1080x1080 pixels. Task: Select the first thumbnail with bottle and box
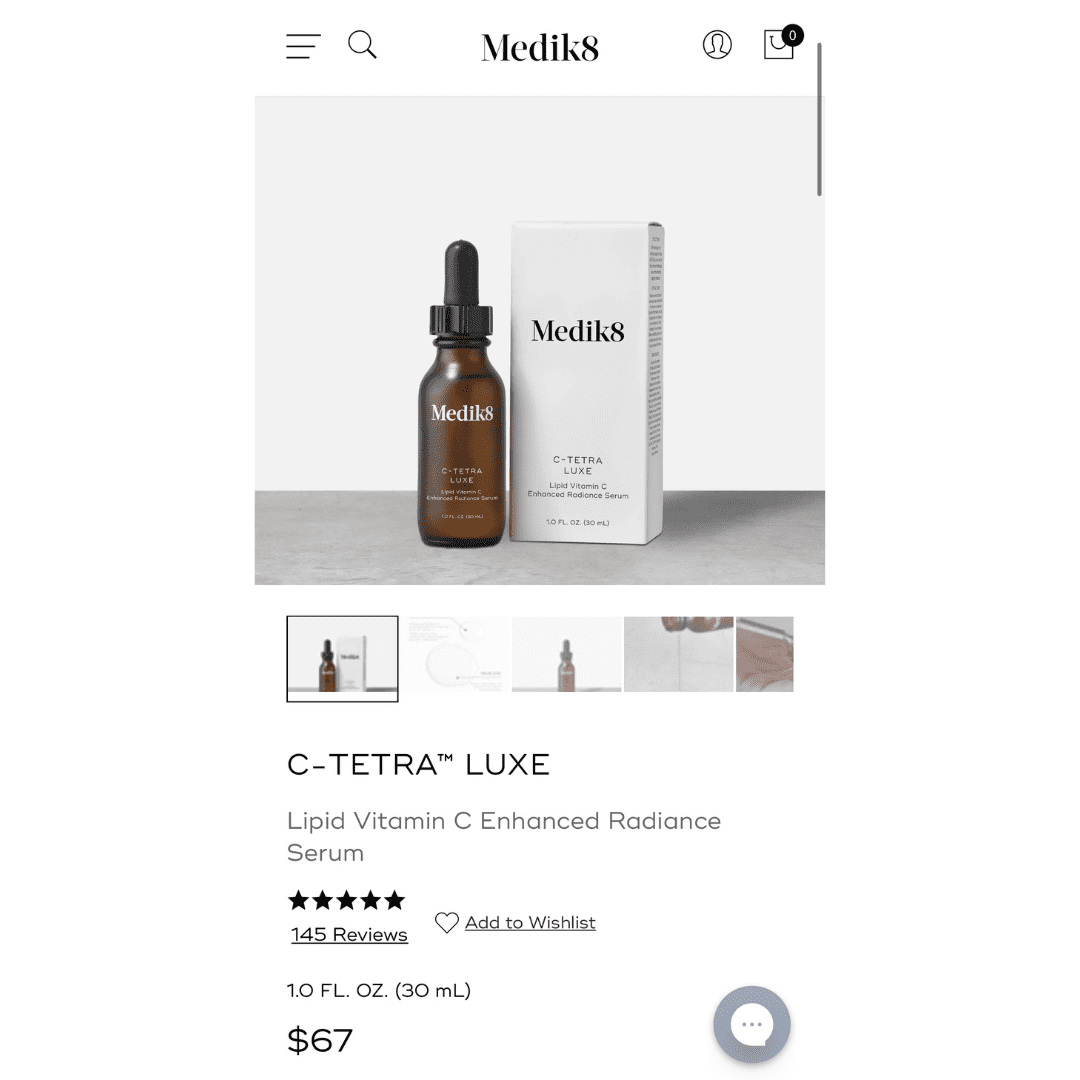click(342, 658)
